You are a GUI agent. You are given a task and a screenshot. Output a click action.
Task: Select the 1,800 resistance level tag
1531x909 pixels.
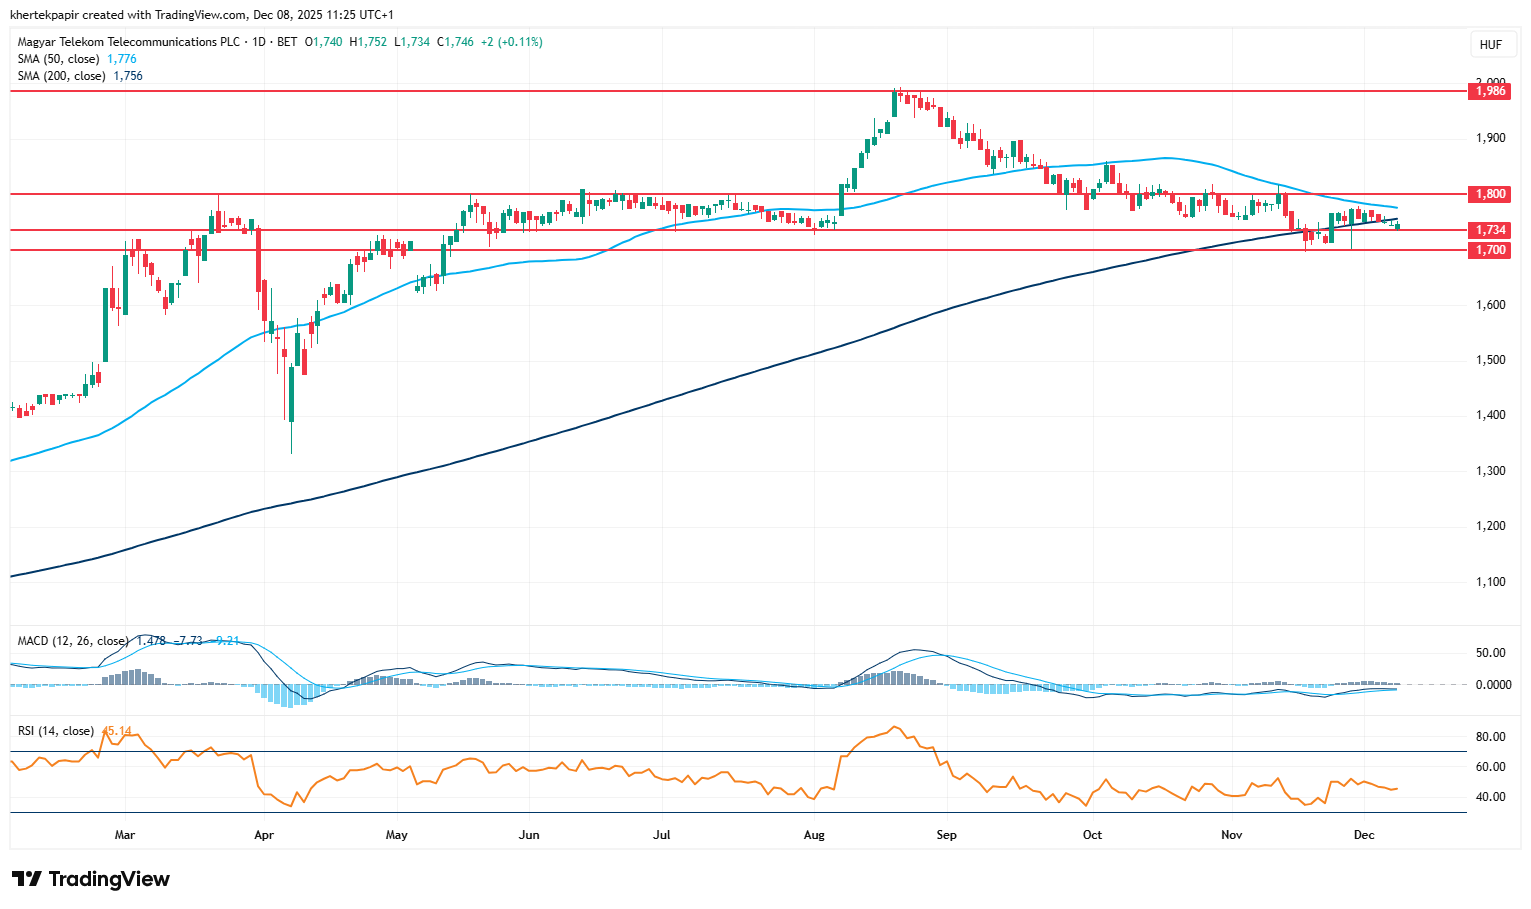pyautogui.click(x=1490, y=194)
